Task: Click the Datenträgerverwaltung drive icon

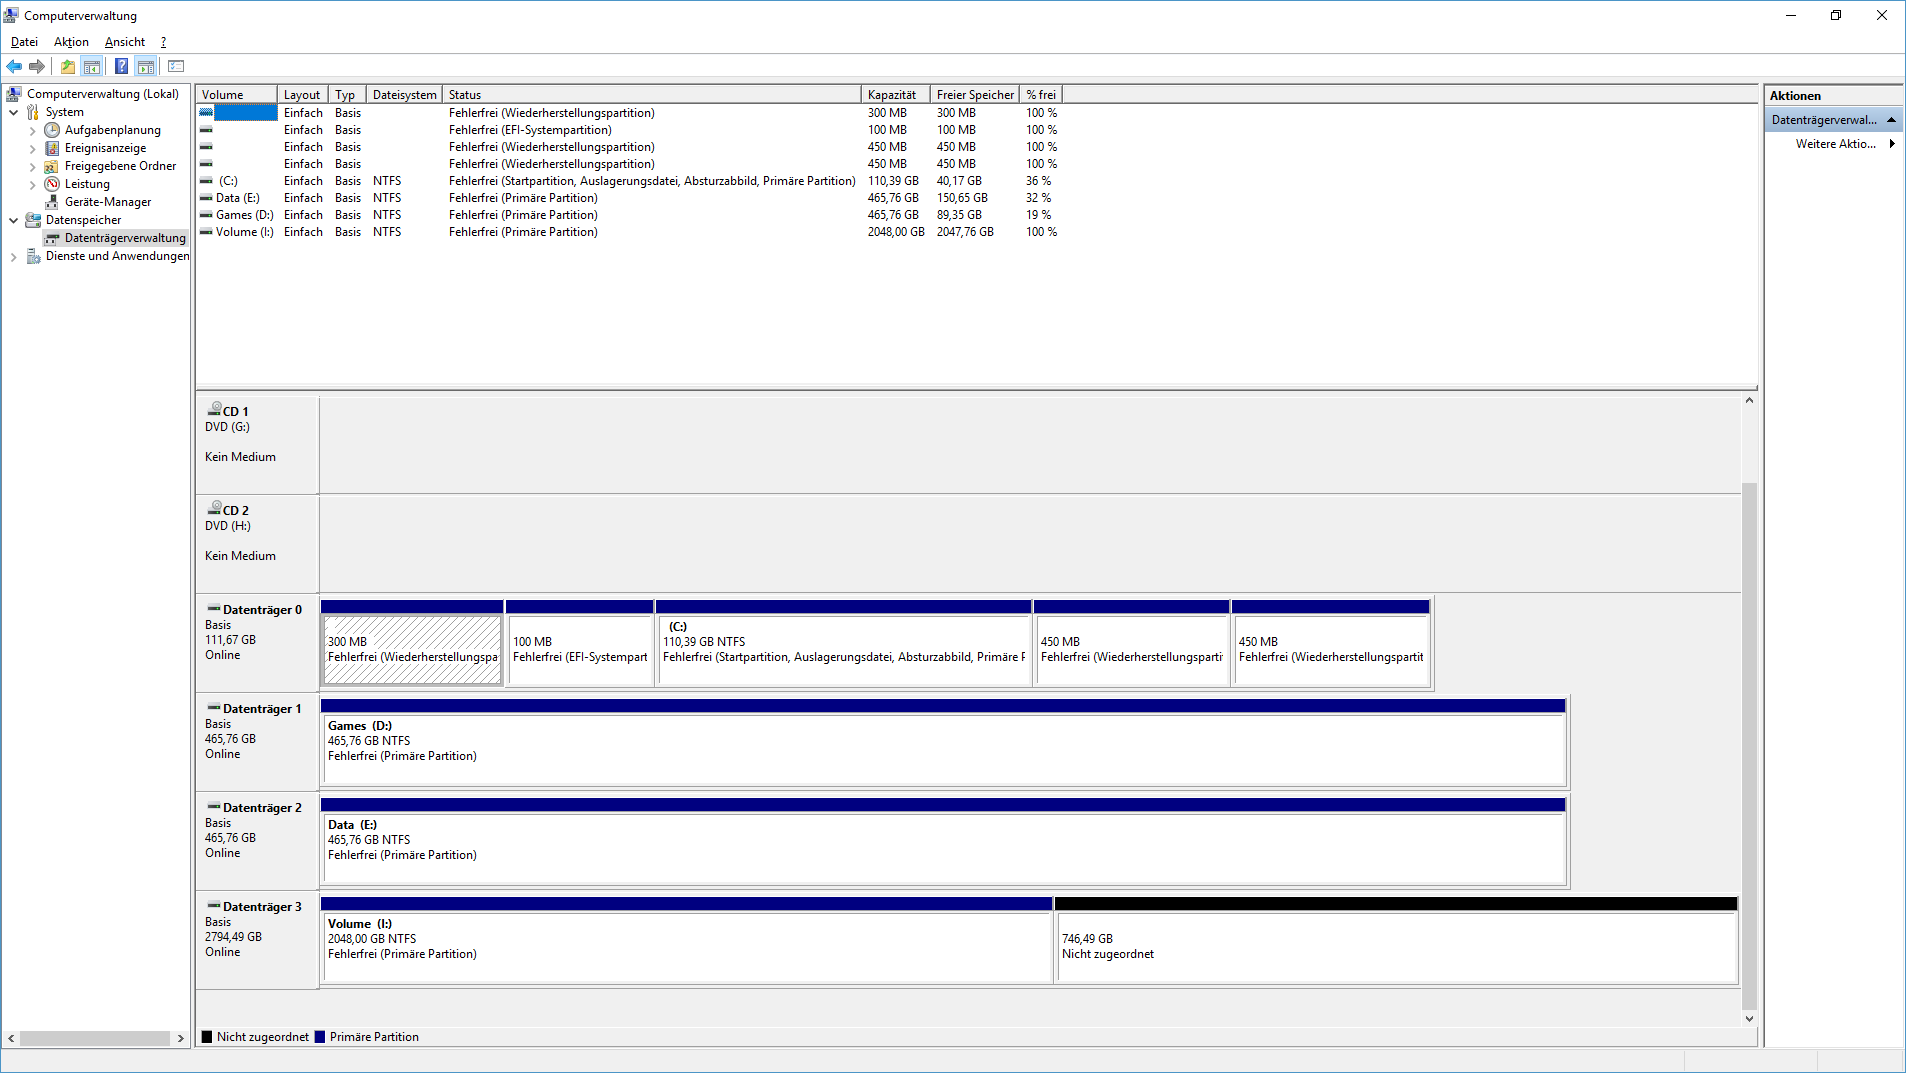Action: [52, 238]
